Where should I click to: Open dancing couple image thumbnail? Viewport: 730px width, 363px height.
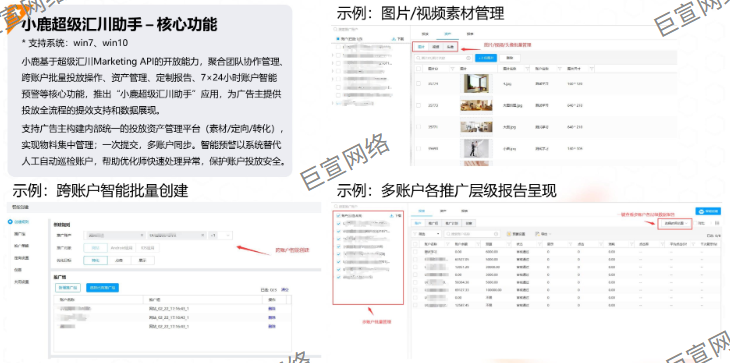[475, 148]
